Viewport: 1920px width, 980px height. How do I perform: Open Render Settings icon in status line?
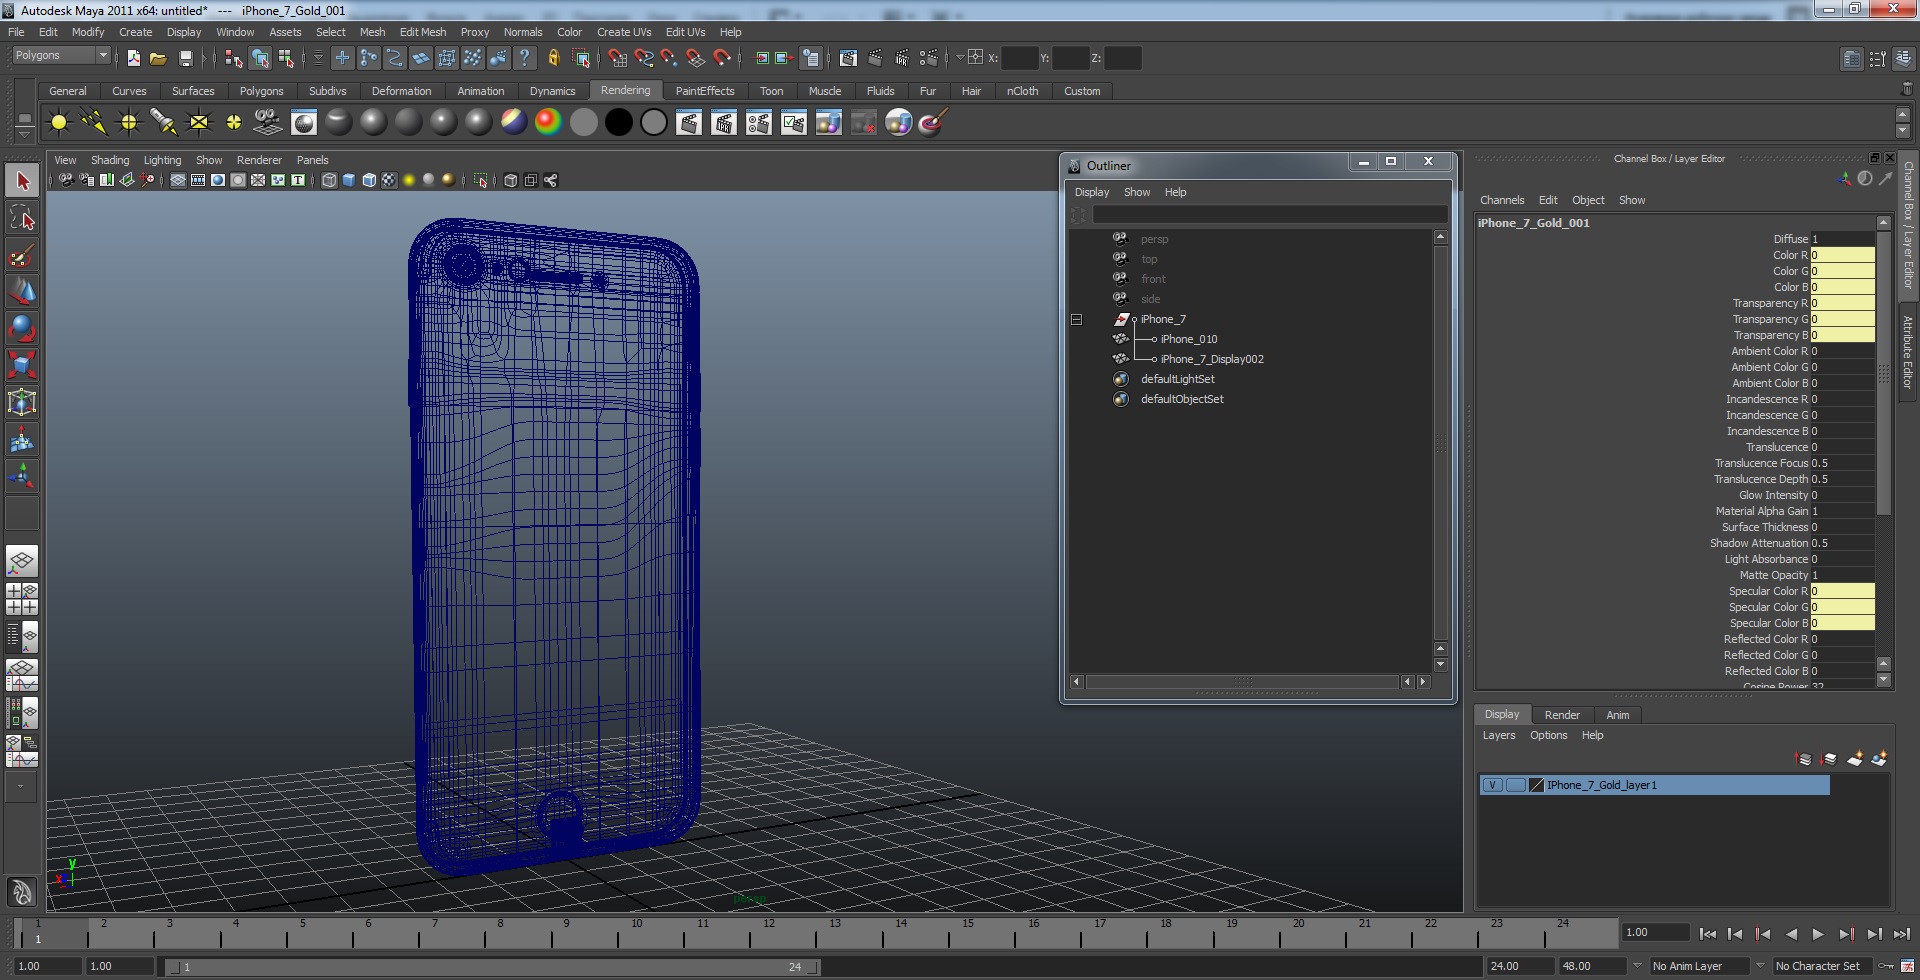tap(928, 58)
